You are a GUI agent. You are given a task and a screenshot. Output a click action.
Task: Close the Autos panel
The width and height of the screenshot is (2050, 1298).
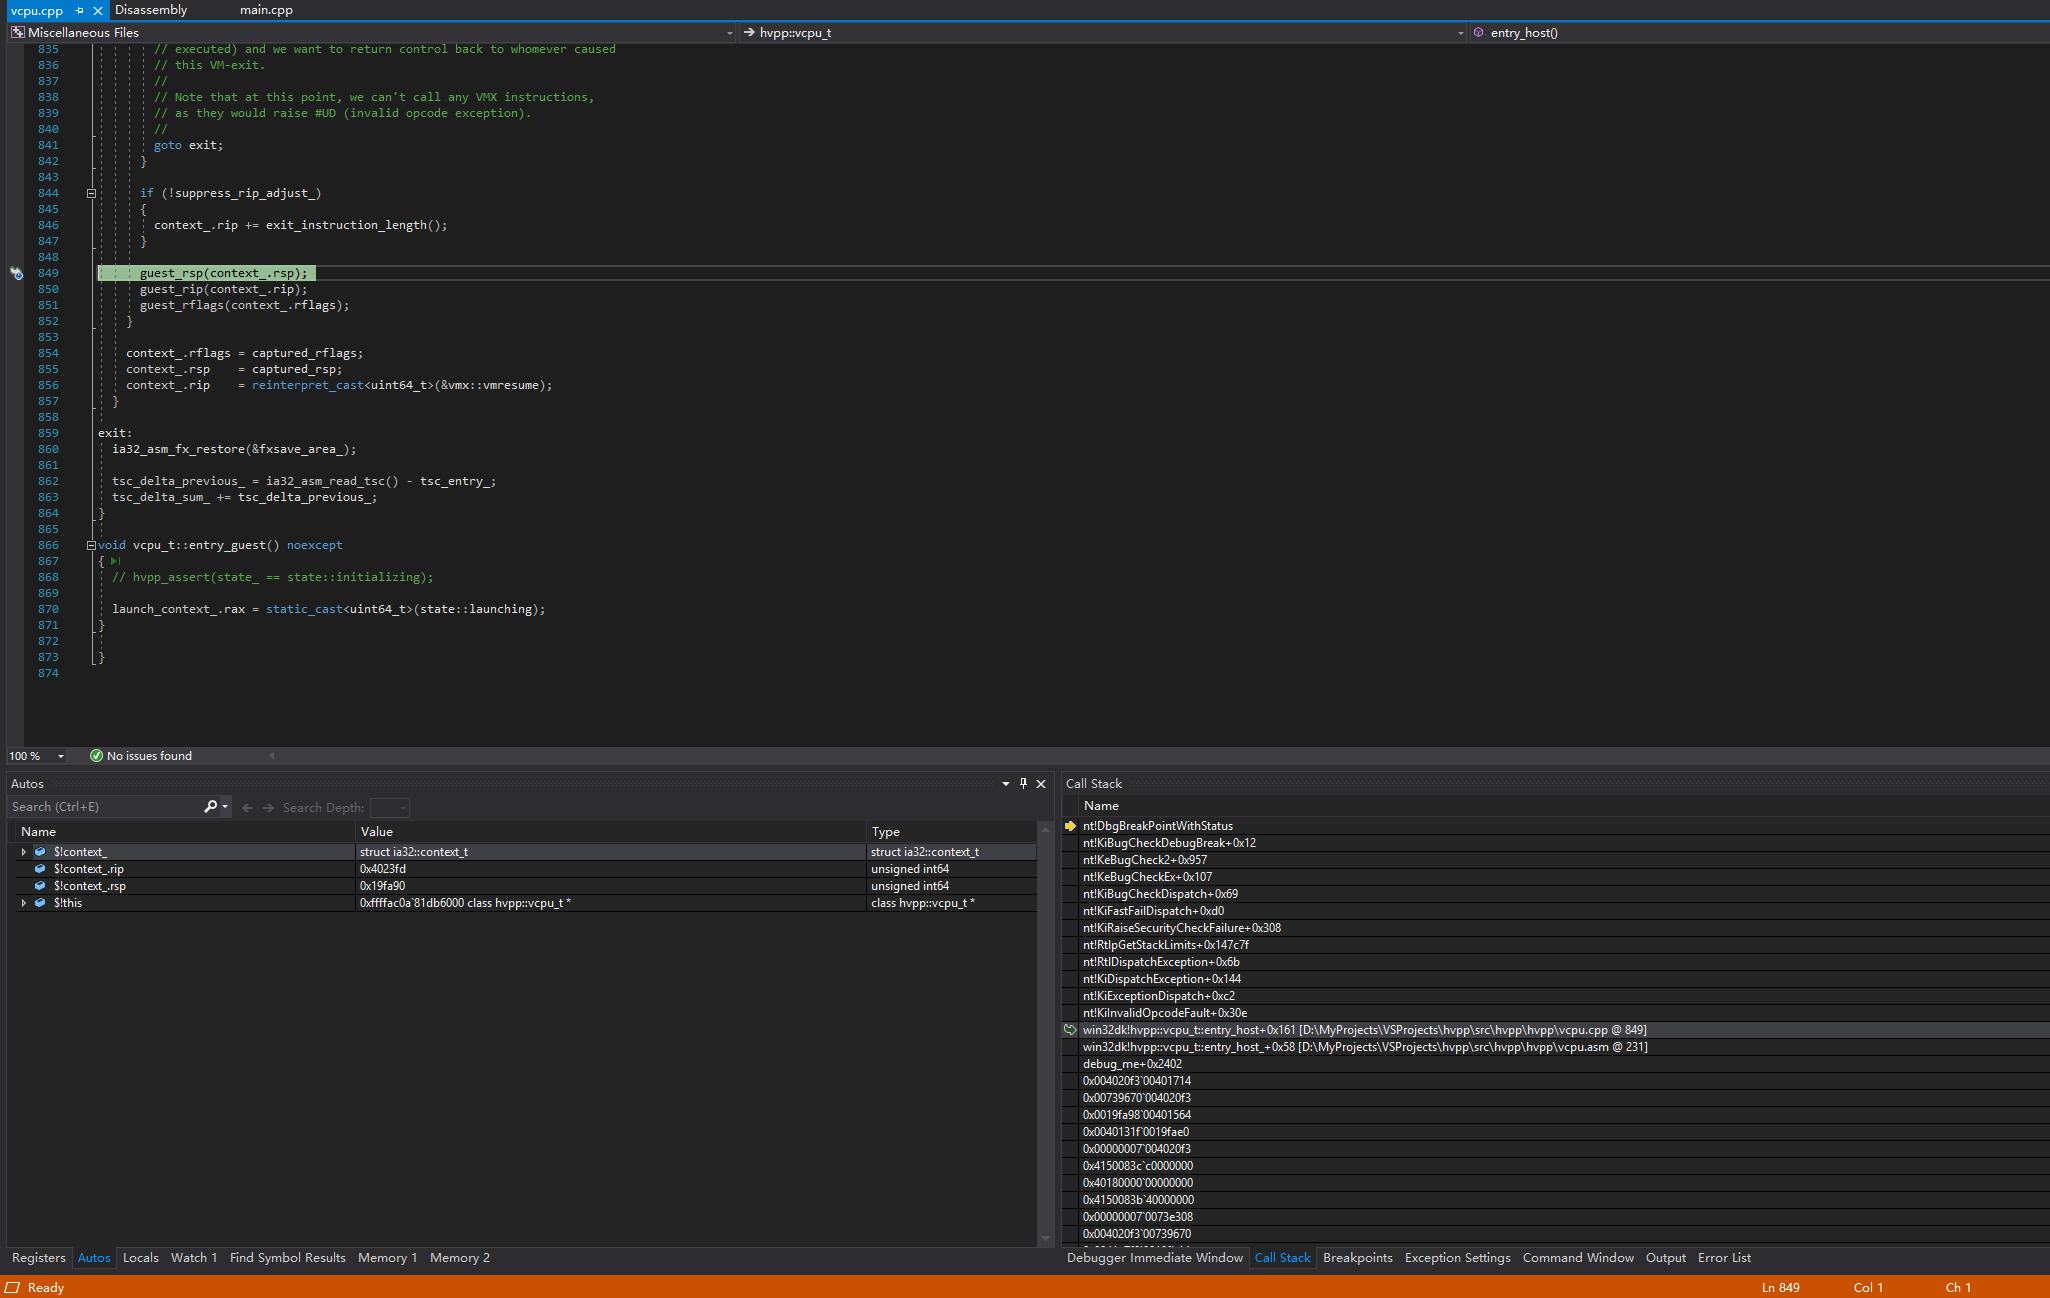point(1041,784)
